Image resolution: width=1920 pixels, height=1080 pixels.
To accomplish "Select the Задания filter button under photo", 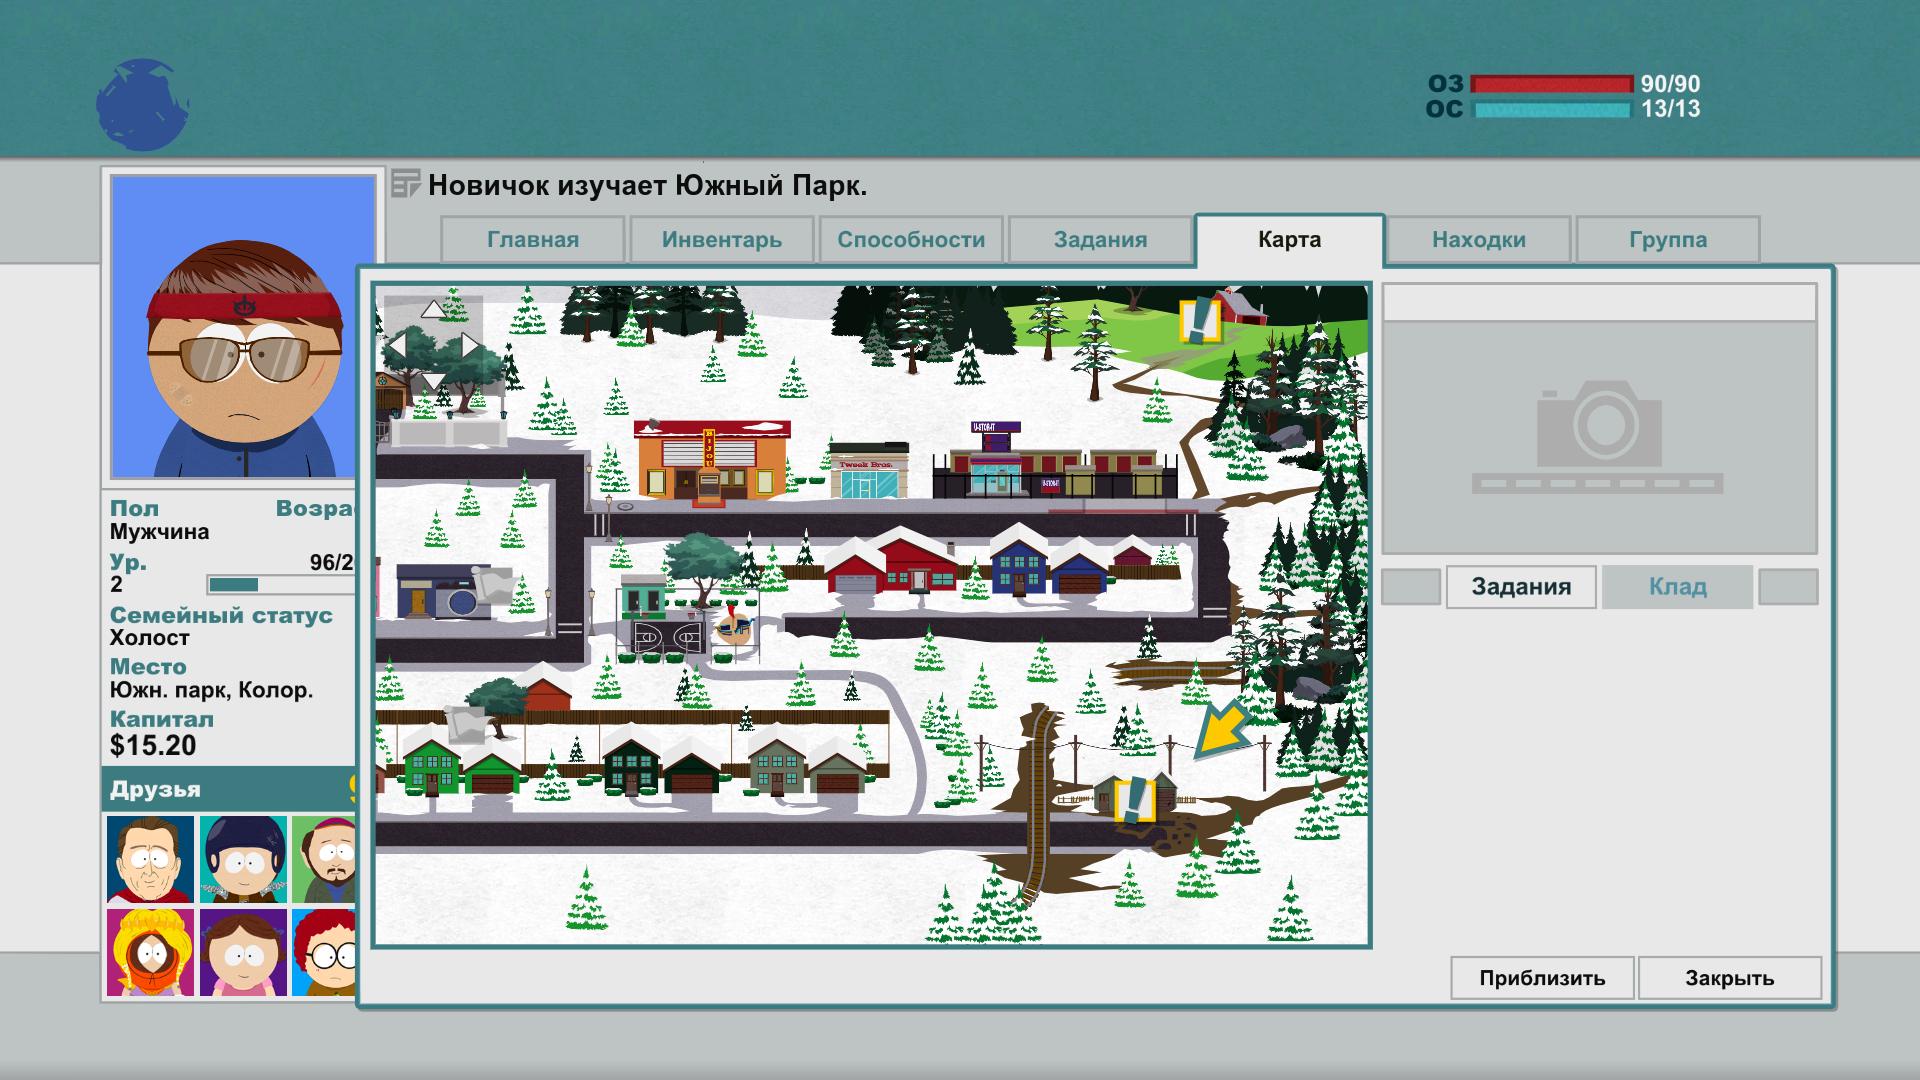I will 1521,587.
